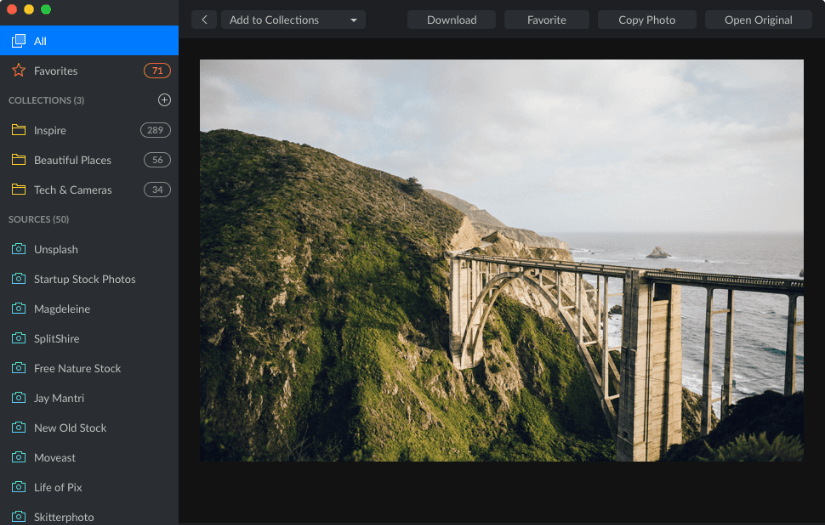Click the Jay Mantri camera icon

[19, 398]
